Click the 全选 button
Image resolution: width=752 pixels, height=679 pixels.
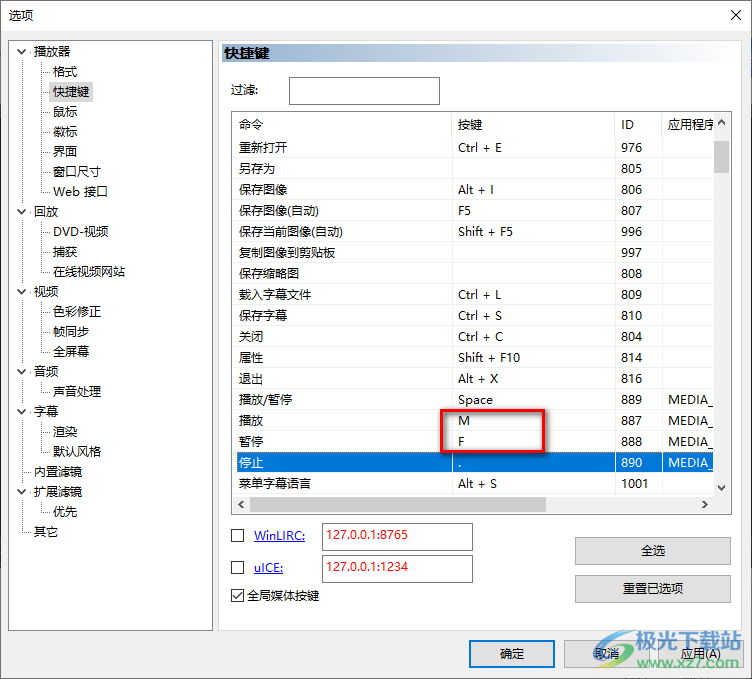[x=652, y=551]
